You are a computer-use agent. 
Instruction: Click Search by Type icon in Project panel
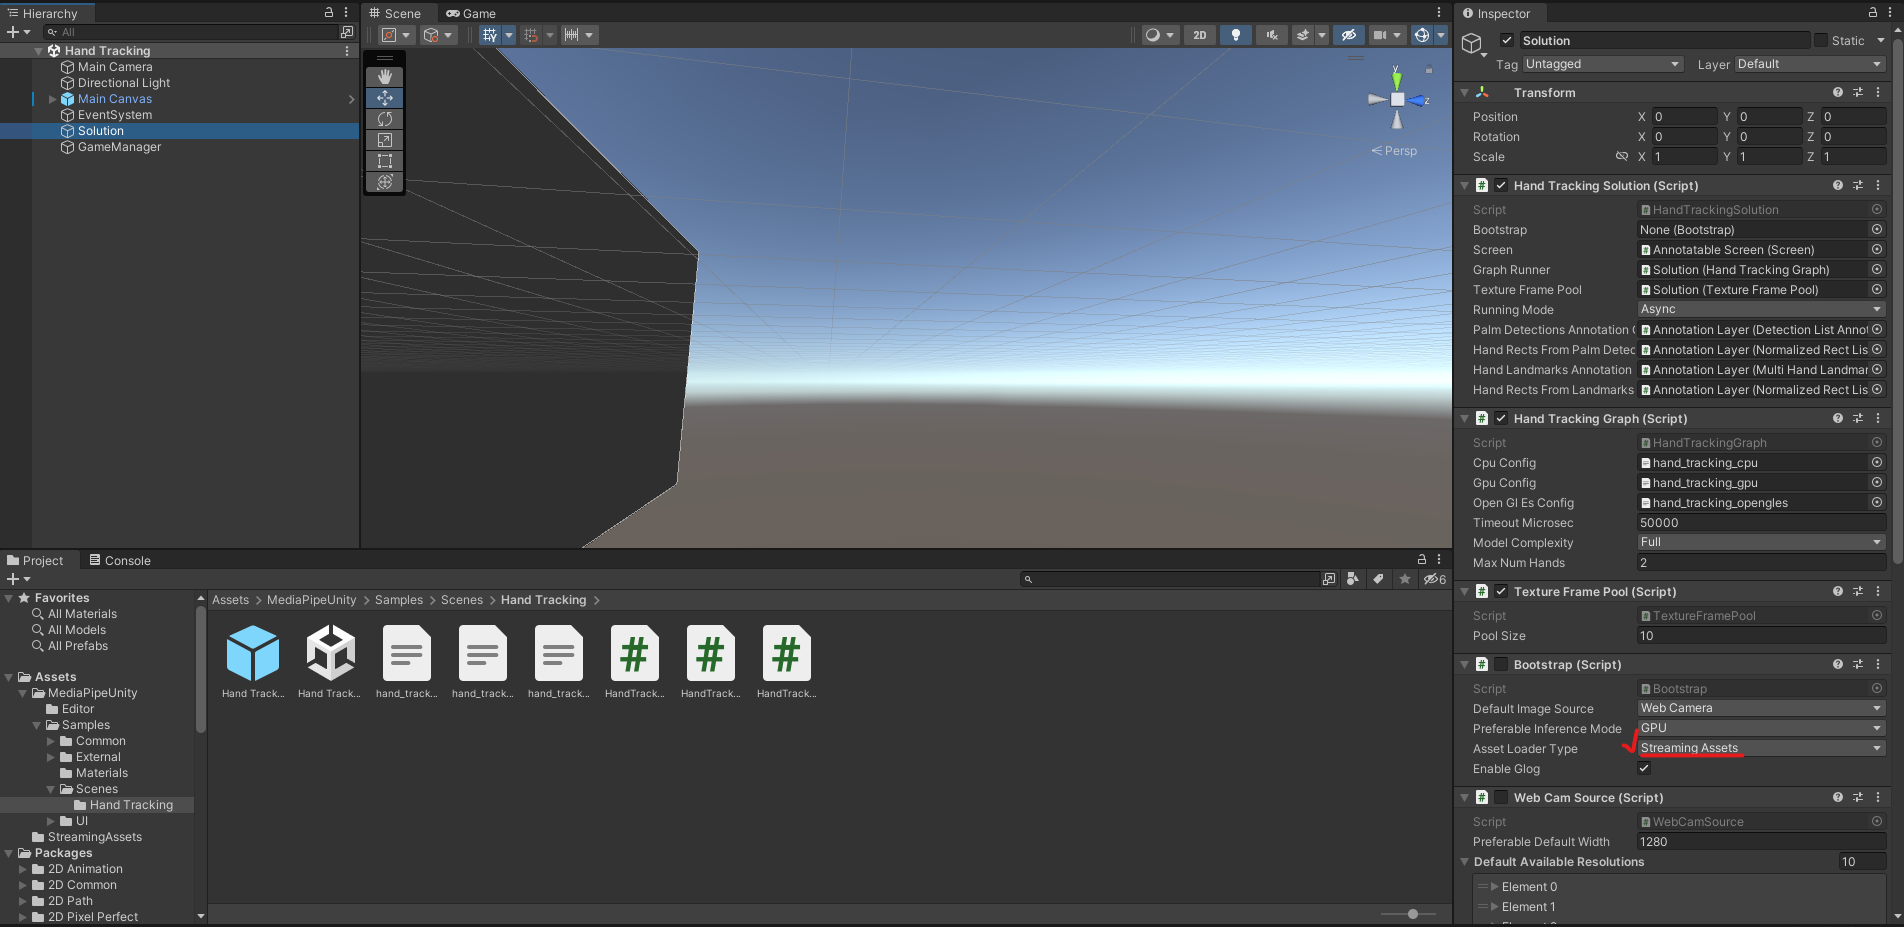1352,579
